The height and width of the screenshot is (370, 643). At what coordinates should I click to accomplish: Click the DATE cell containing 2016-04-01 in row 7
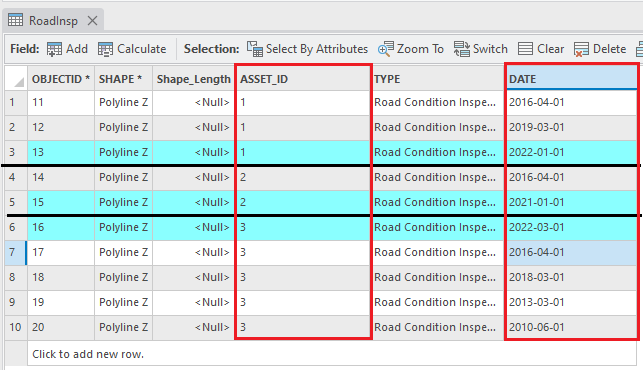[x=571, y=252]
